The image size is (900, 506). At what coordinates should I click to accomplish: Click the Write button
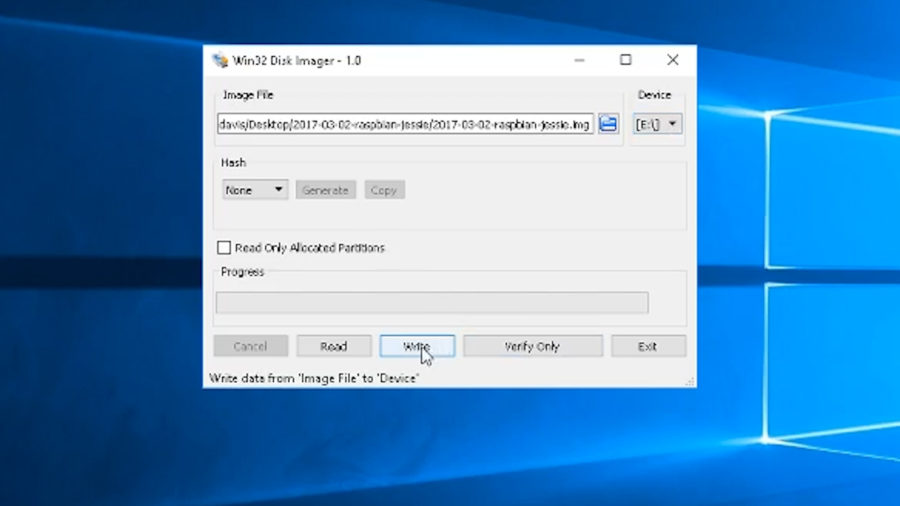(x=417, y=346)
